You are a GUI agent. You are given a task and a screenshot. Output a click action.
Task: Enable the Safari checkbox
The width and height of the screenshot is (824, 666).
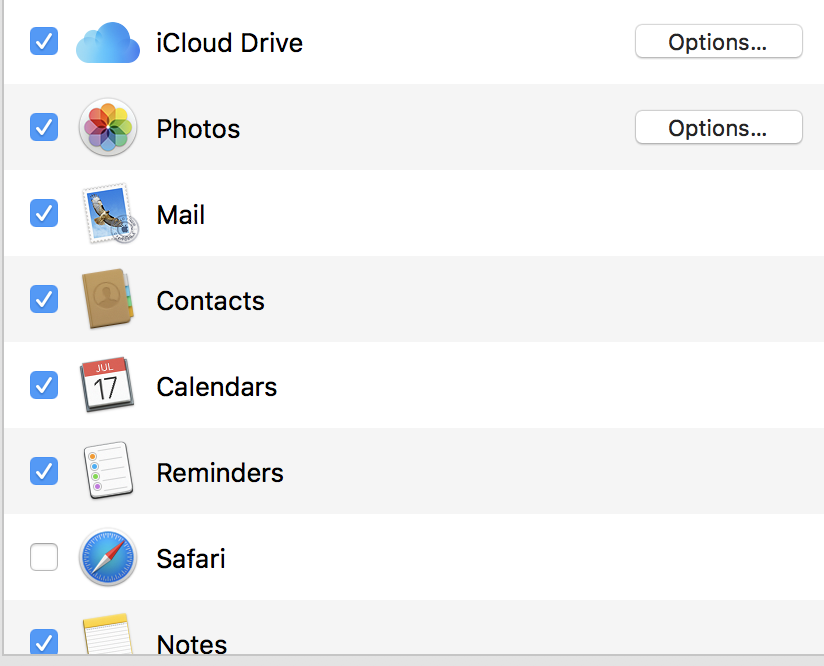click(x=44, y=557)
